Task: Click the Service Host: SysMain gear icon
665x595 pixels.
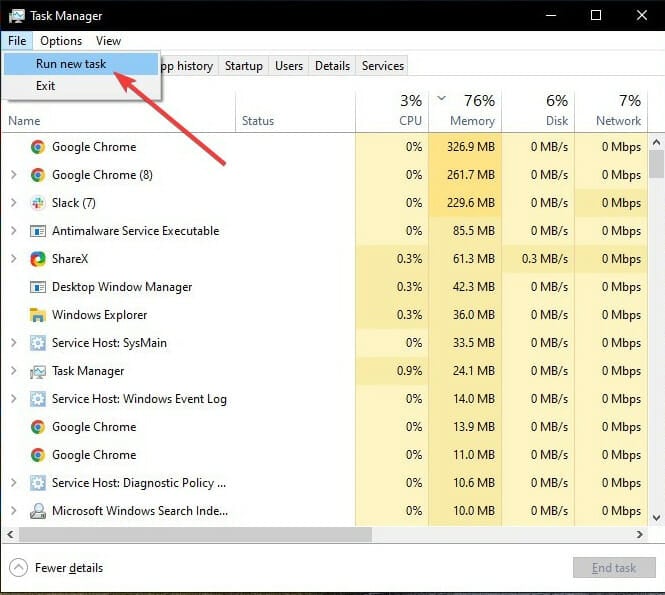Action: pyautogui.click(x=38, y=343)
